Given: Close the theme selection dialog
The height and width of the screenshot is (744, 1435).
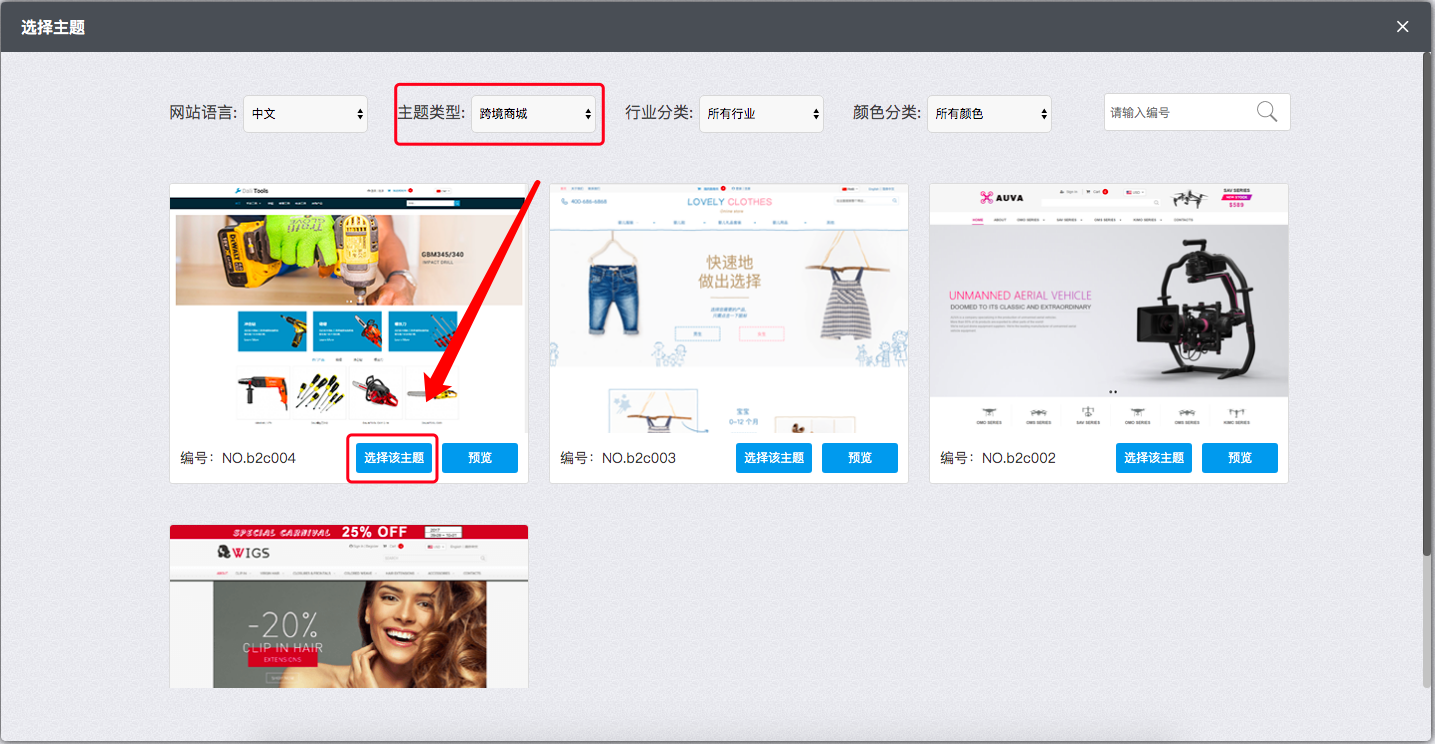Looking at the screenshot, I should (x=1402, y=27).
